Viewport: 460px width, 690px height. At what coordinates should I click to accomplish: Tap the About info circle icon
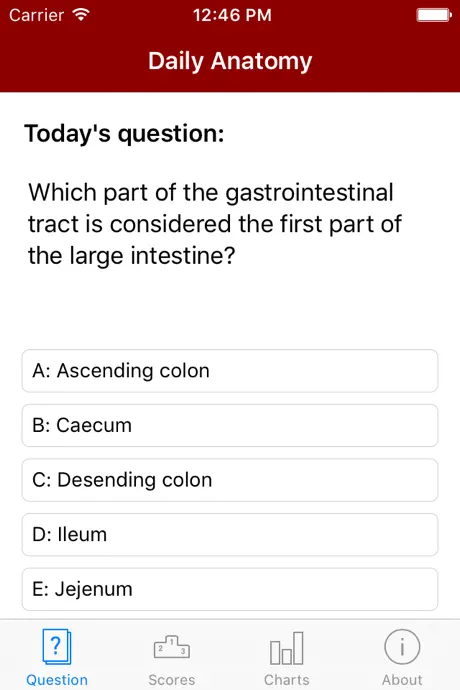click(x=402, y=647)
